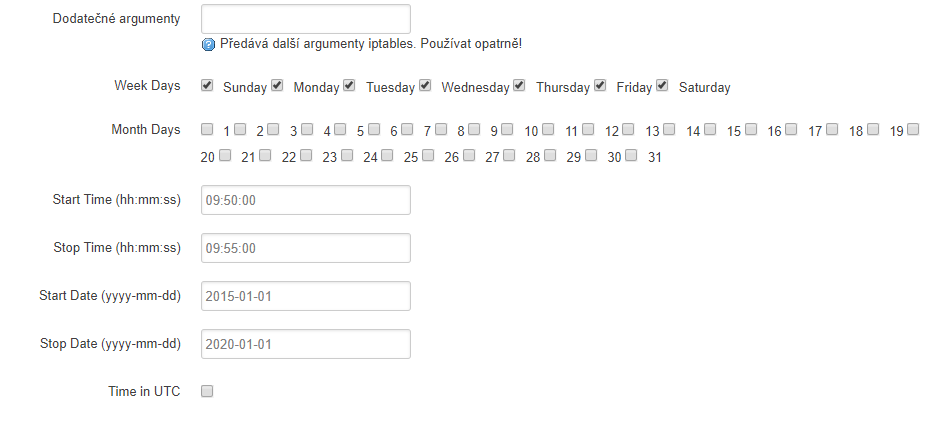Disable the Wednesday week day checkbox
The image size is (946, 430).
point(425,85)
